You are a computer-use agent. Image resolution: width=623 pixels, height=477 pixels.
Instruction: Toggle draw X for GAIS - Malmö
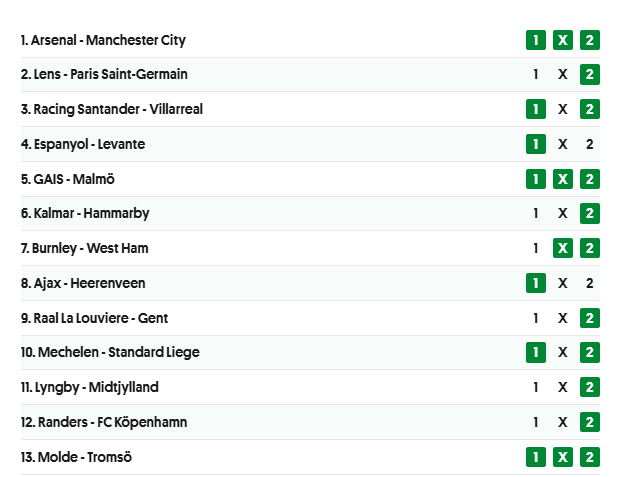[x=563, y=179]
